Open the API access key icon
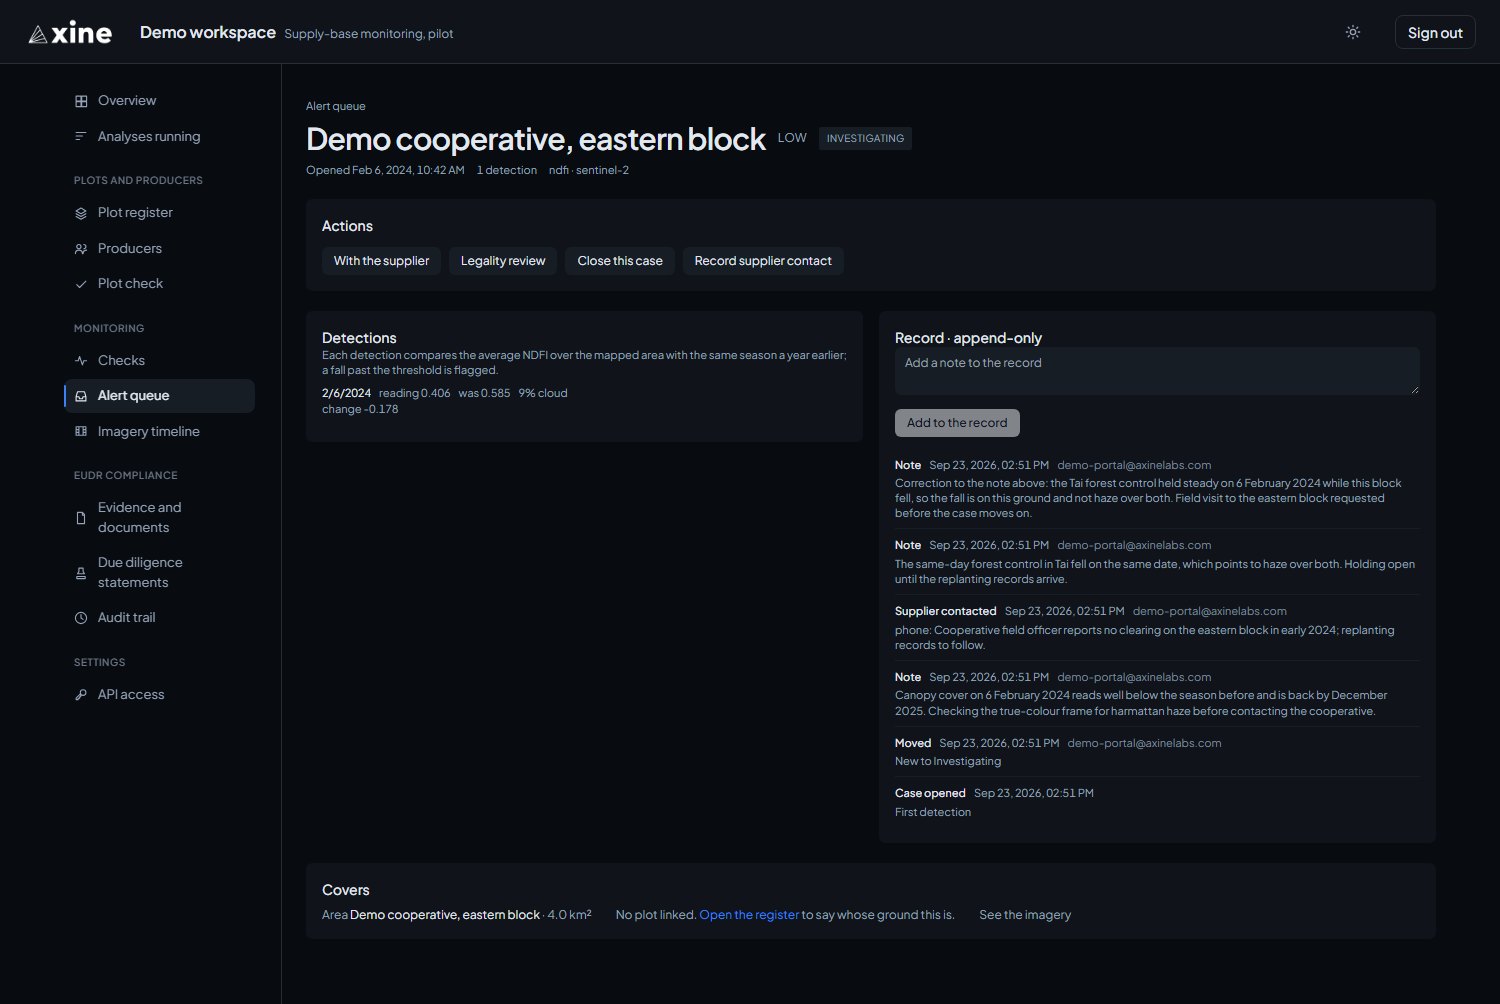The width and height of the screenshot is (1500, 1004). [81, 695]
